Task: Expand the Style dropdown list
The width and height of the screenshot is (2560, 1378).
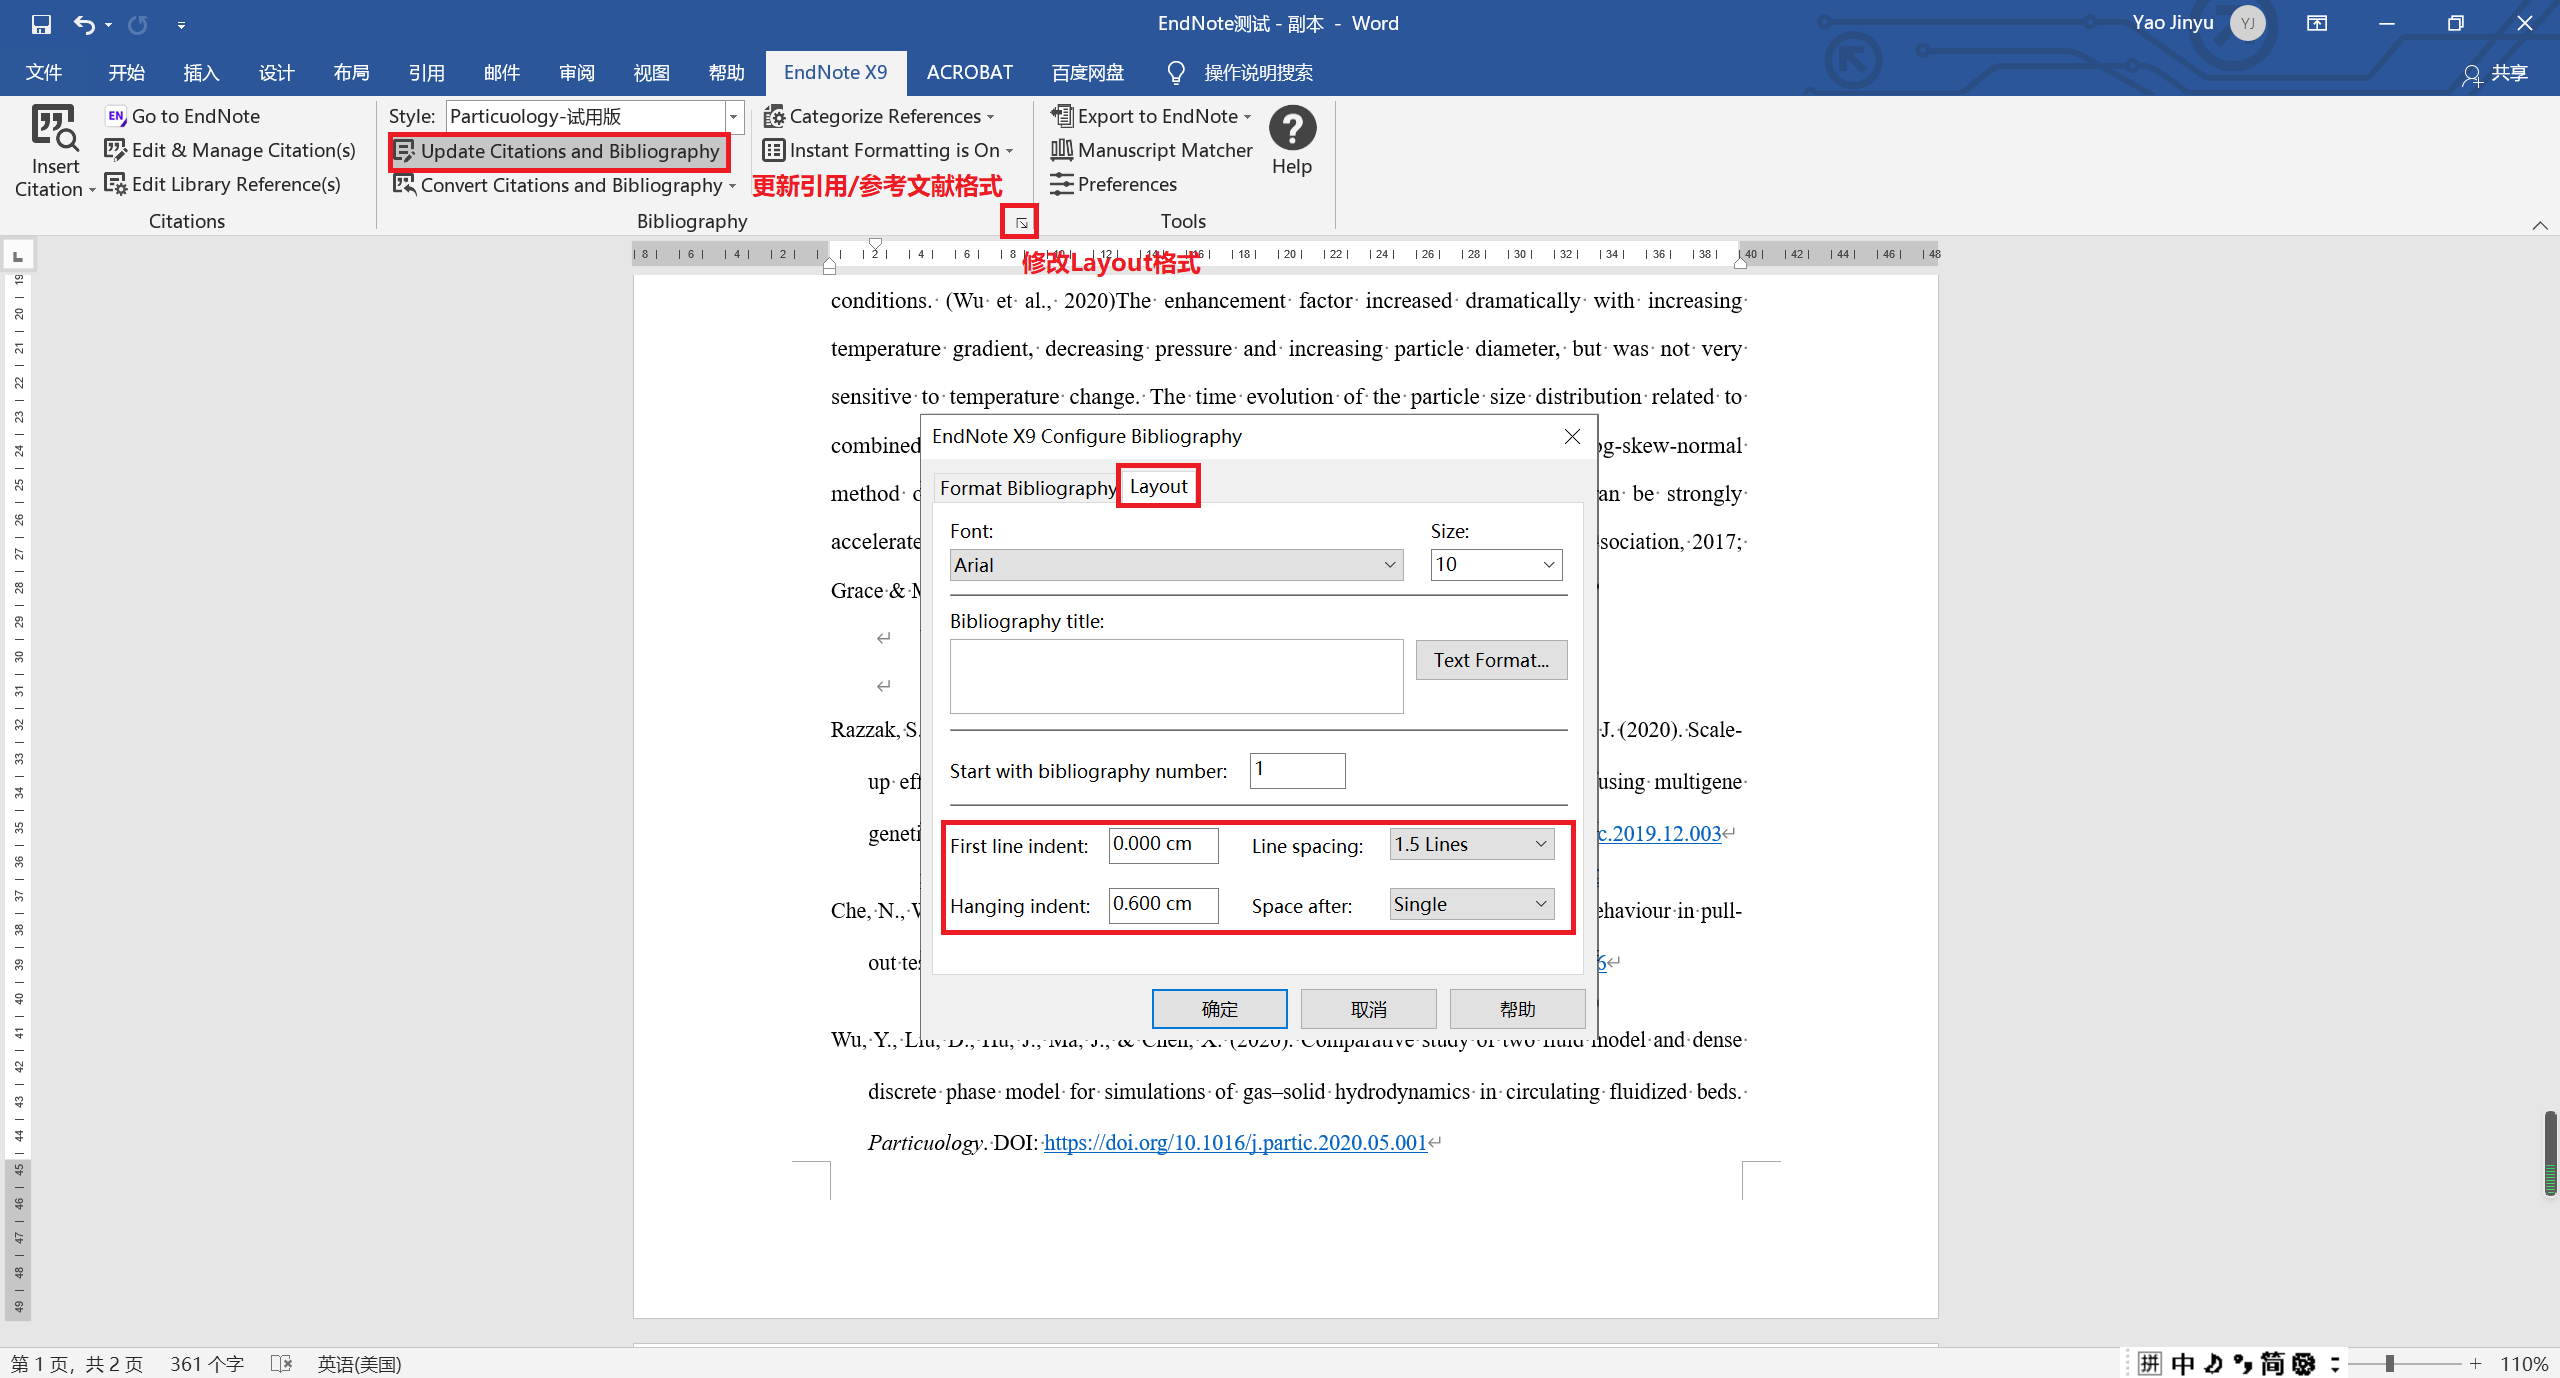Action: (733, 117)
